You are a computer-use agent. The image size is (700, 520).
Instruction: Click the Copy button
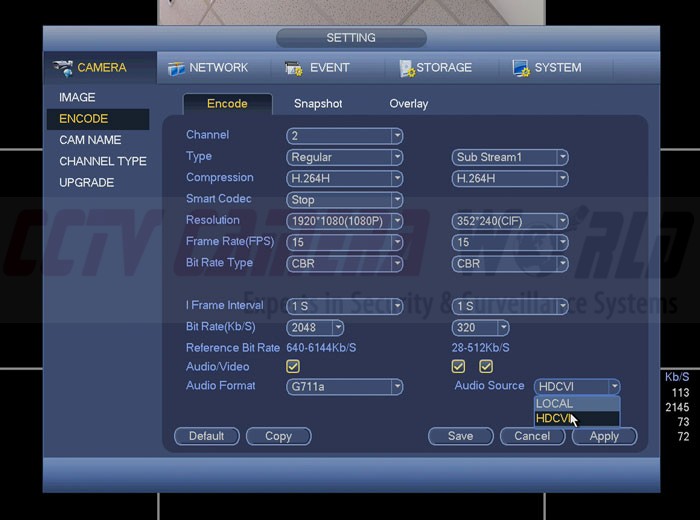pyautogui.click(x=278, y=436)
